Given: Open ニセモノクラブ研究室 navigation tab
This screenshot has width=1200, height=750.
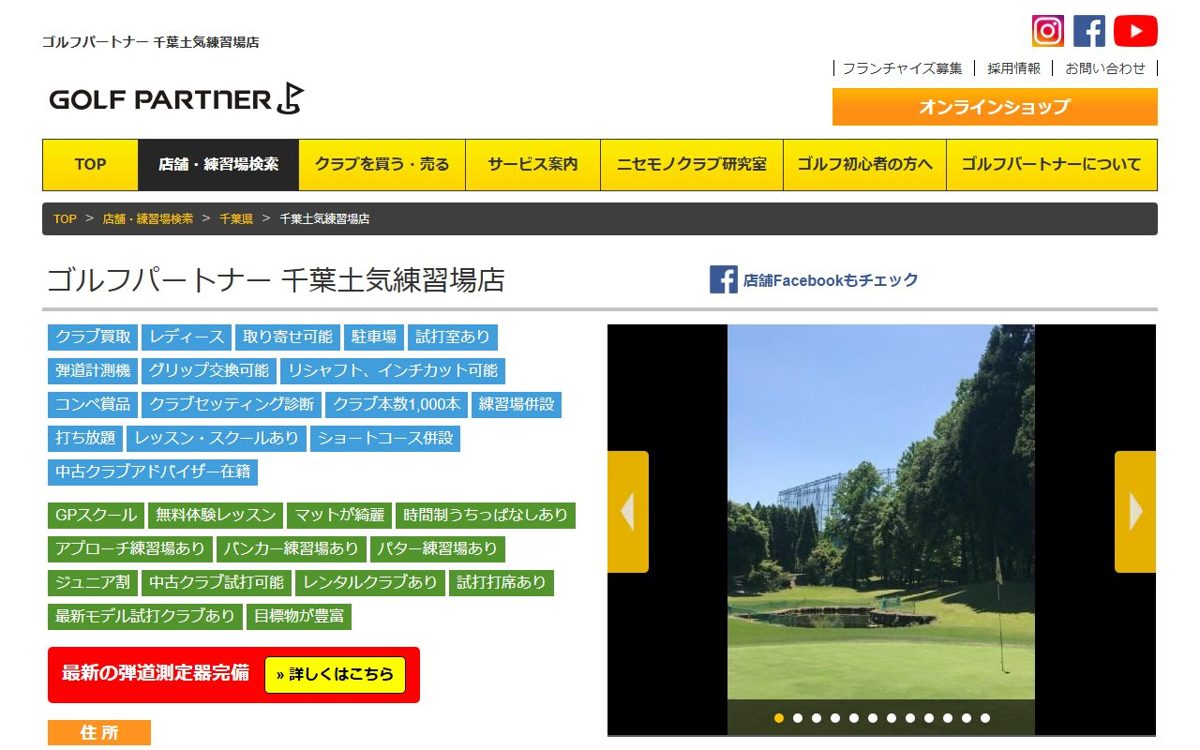Looking at the screenshot, I should point(692,165).
